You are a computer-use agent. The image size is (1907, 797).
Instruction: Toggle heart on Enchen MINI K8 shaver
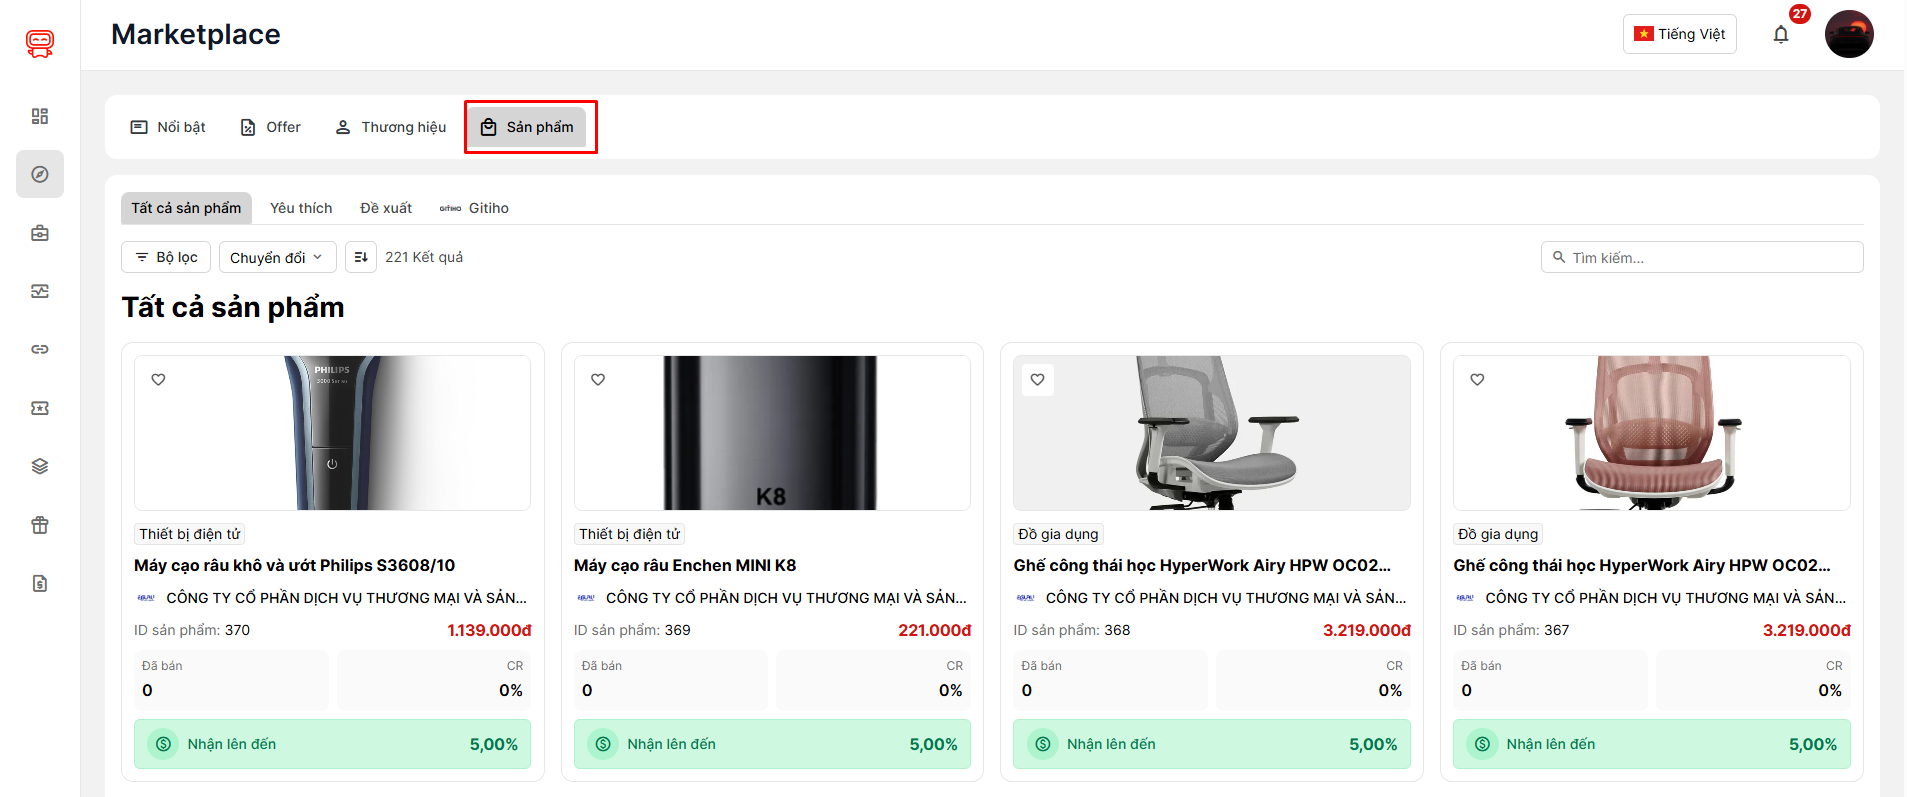click(x=598, y=380)
